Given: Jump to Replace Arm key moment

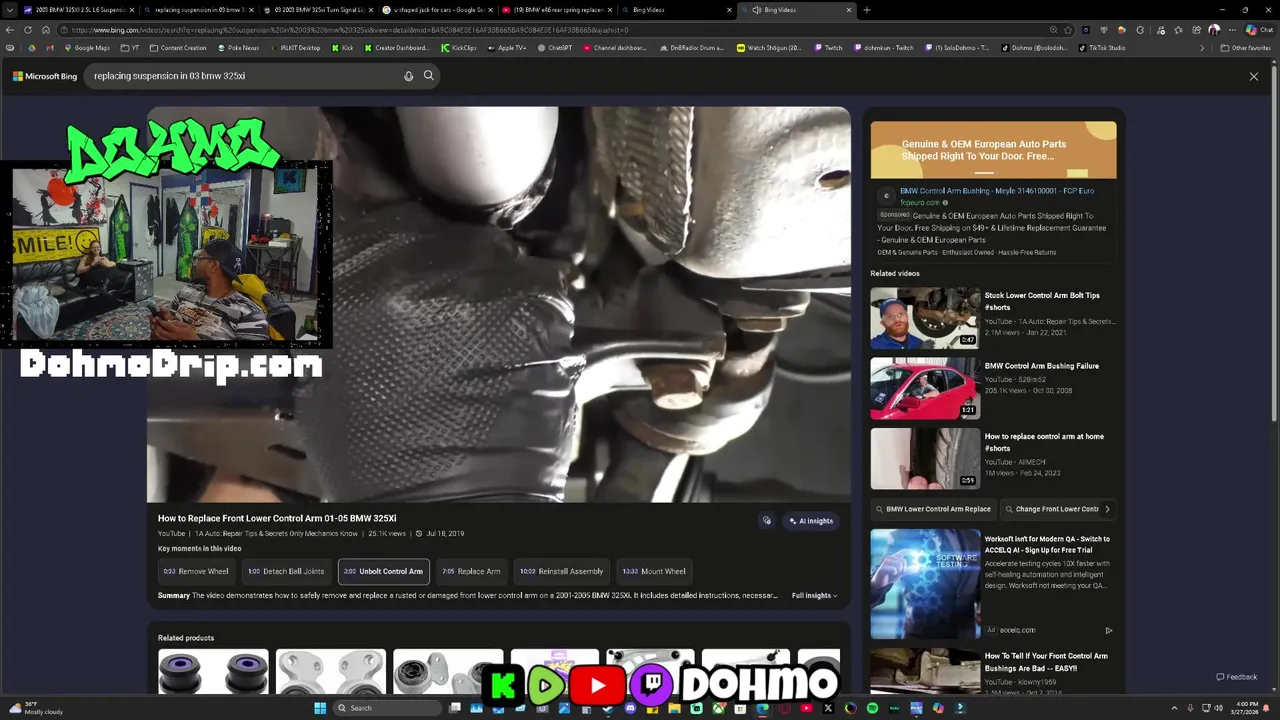Looking at the screenshot, I should pos(471,571).
